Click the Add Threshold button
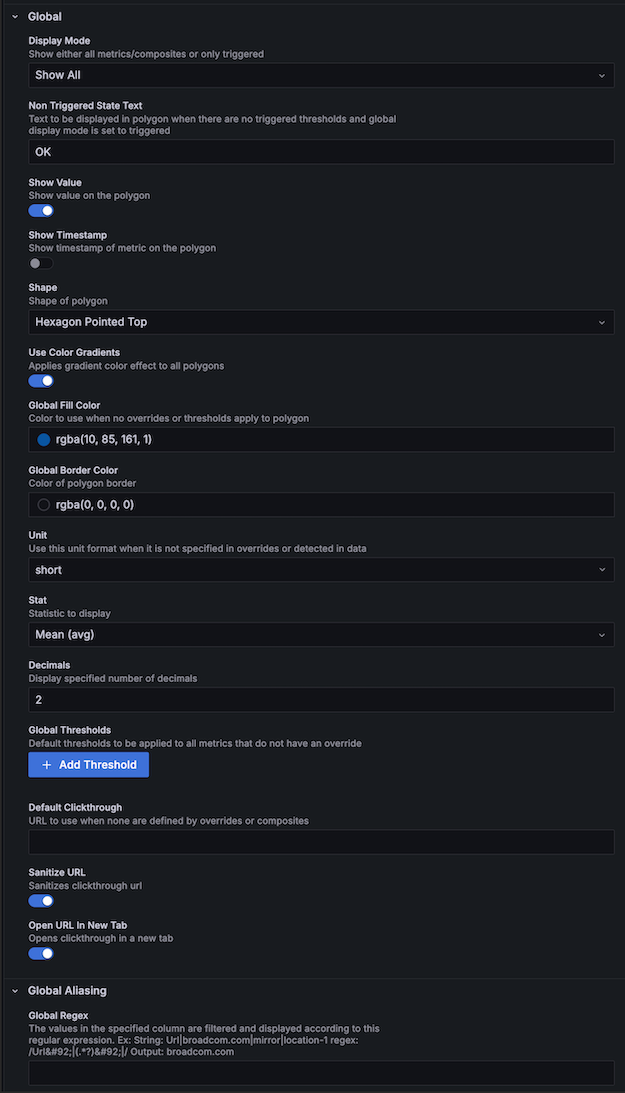 coord(89,765)
